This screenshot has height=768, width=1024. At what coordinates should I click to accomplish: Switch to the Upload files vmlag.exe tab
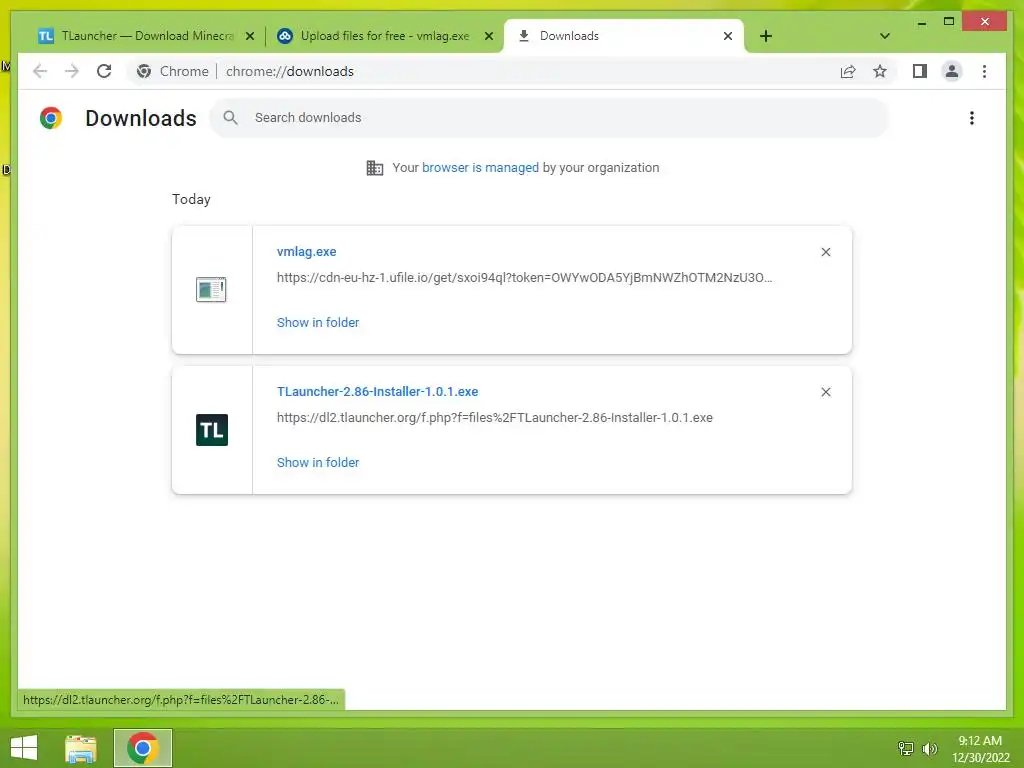click(x=384, y=36)
